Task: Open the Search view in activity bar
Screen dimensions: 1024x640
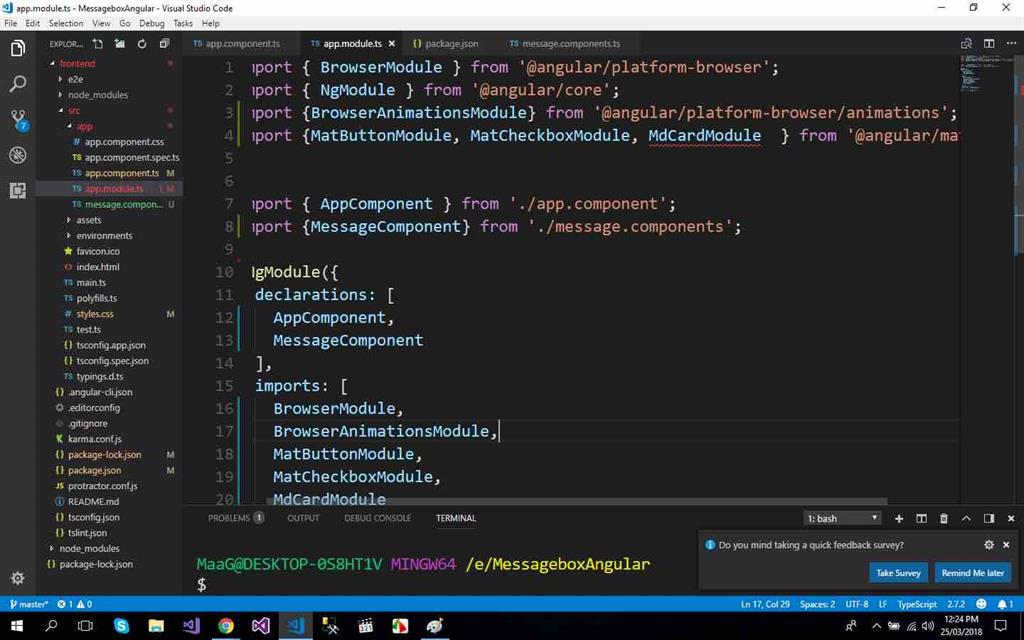Action: (18, 84)
